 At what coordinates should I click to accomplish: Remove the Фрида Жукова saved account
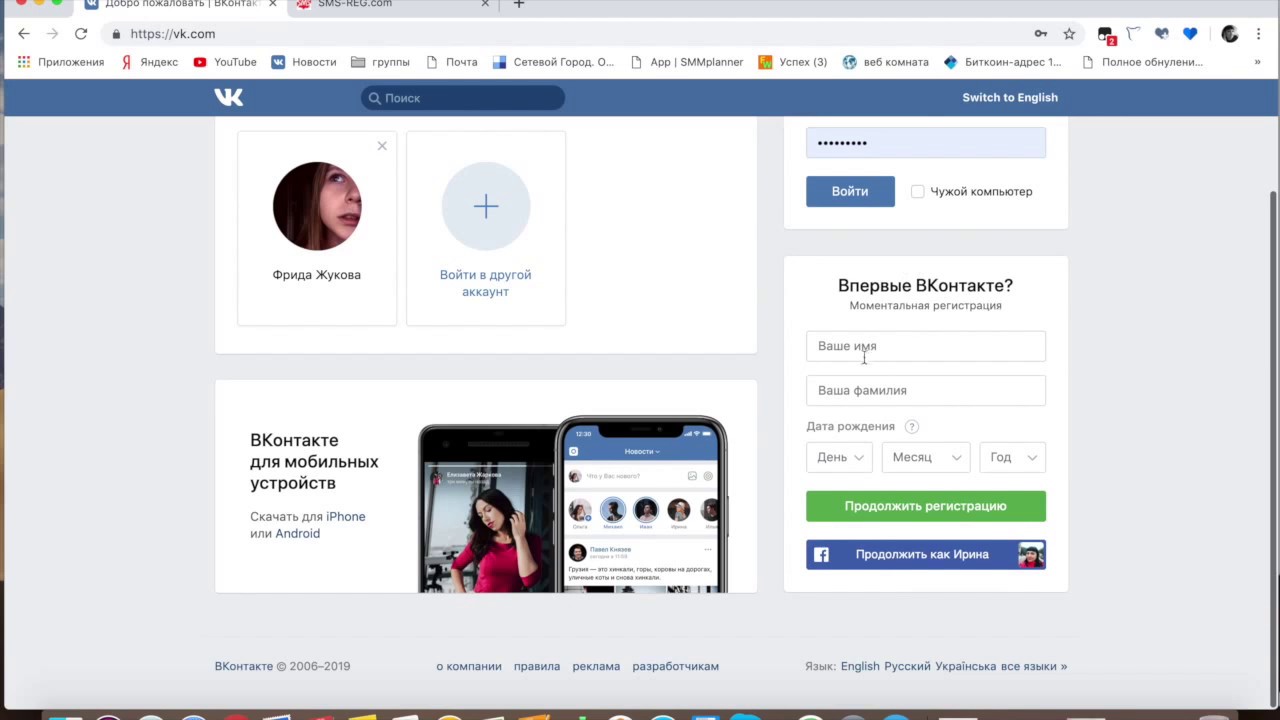point(382,146)
